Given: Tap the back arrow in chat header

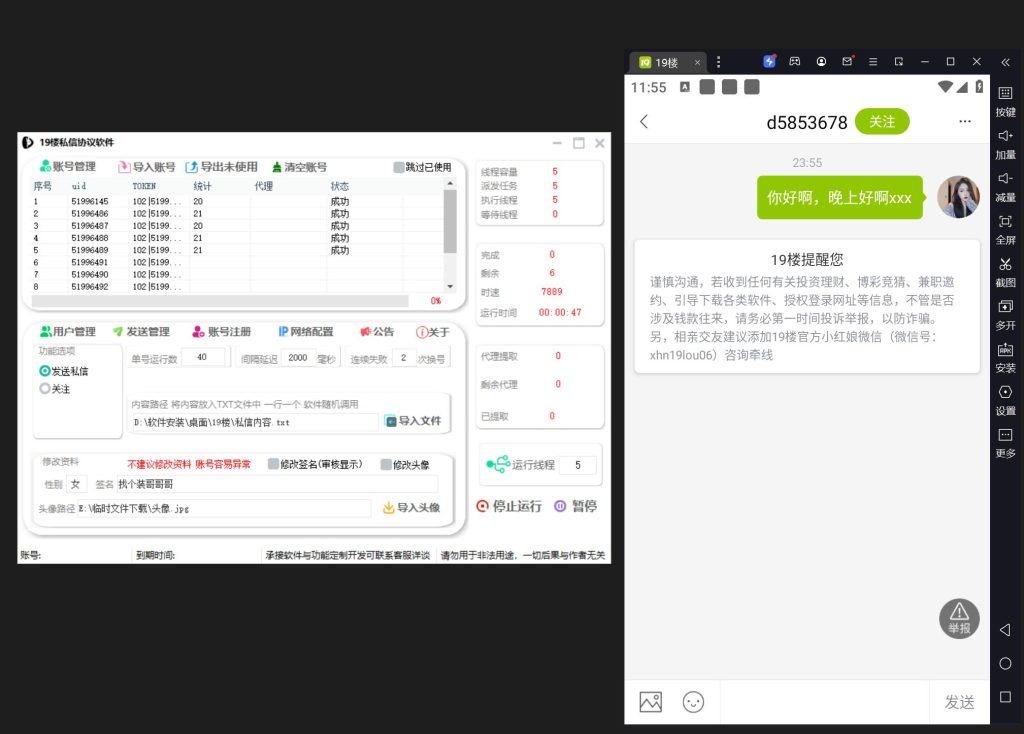Looking at the screenshot, I should (x=644, y=122).
